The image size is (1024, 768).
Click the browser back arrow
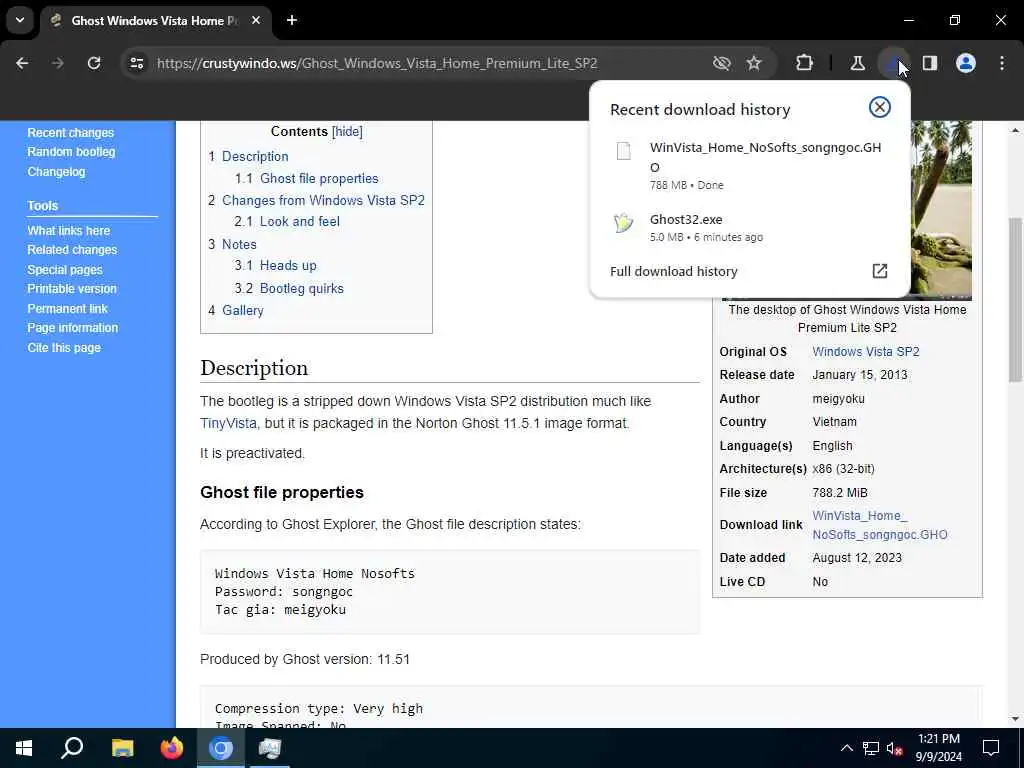pos(22,63)
